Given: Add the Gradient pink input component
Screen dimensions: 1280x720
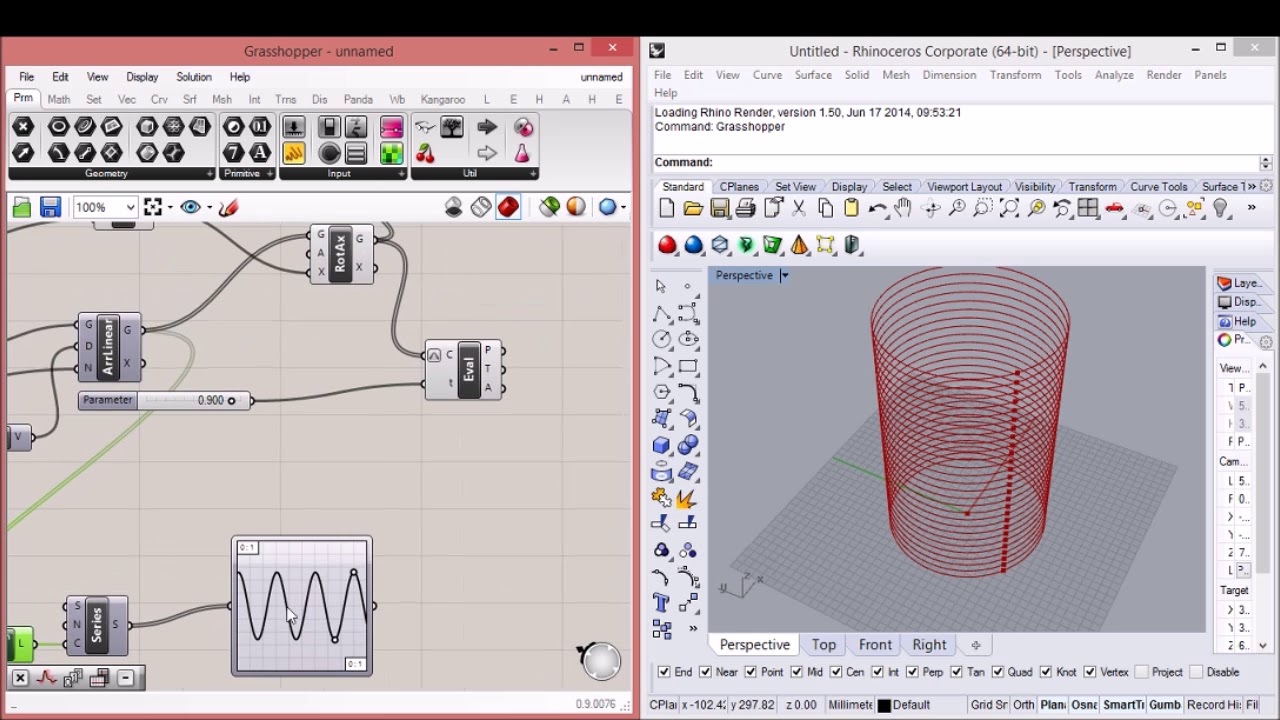Looking at the screenshot, I should (x=391, y=127).
